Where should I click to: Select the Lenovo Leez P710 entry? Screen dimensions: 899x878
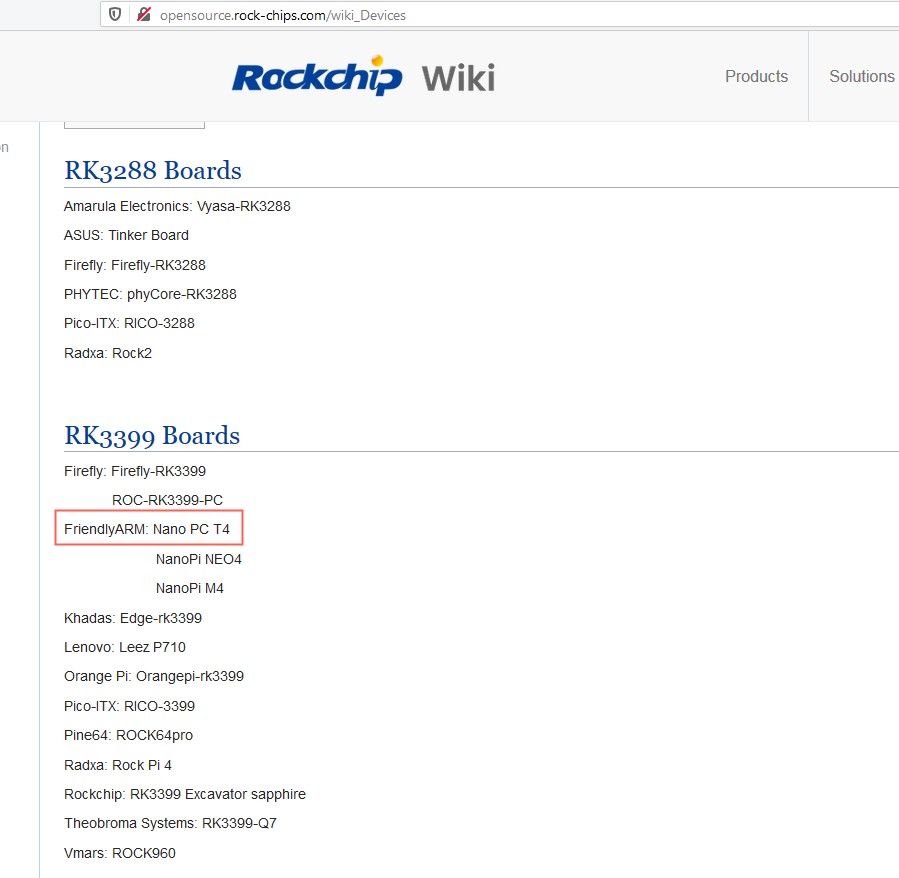point(124,647)
